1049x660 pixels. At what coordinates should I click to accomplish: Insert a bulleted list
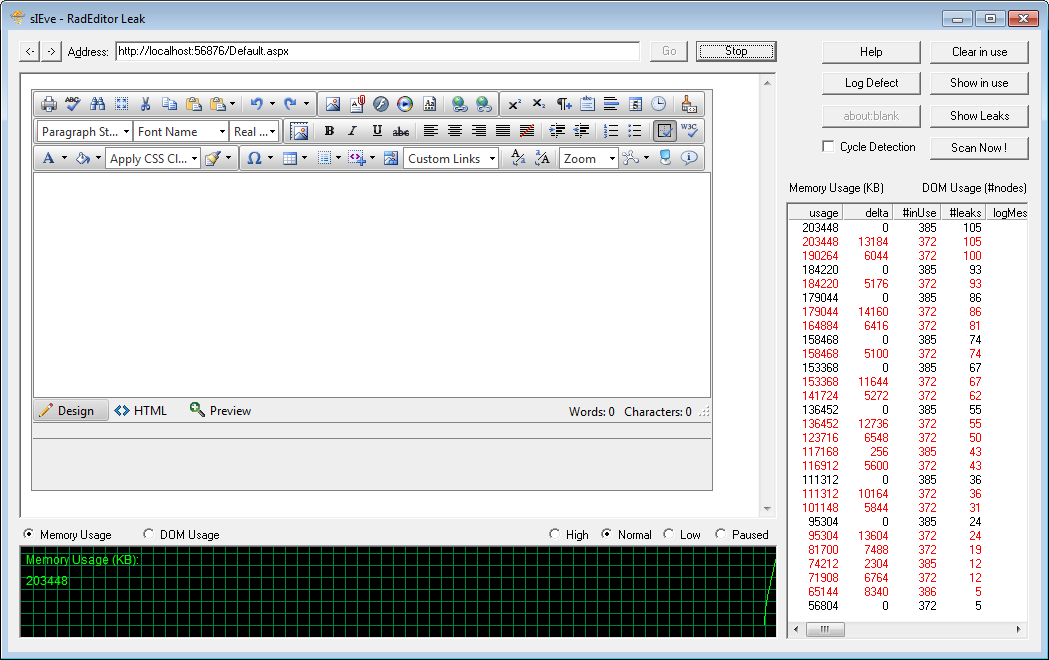[x=635, y=131]
